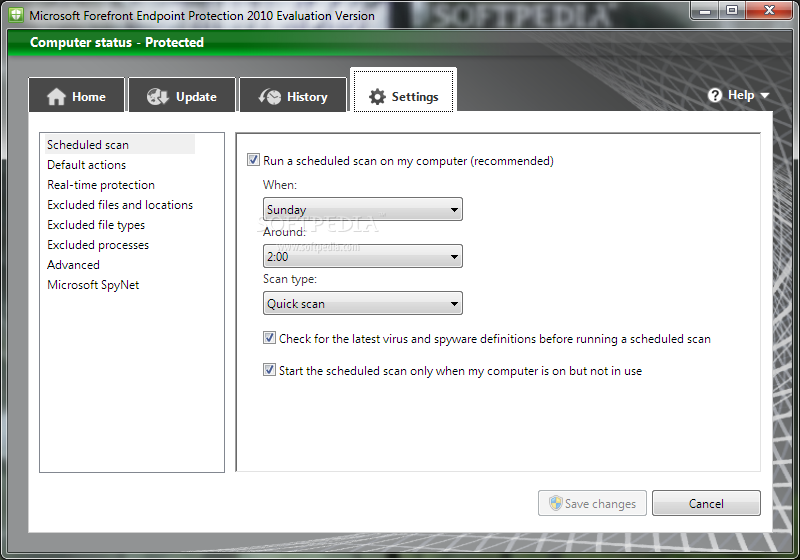Click the Settings tab gear icon
800x560 pixels.
(377, 96)
